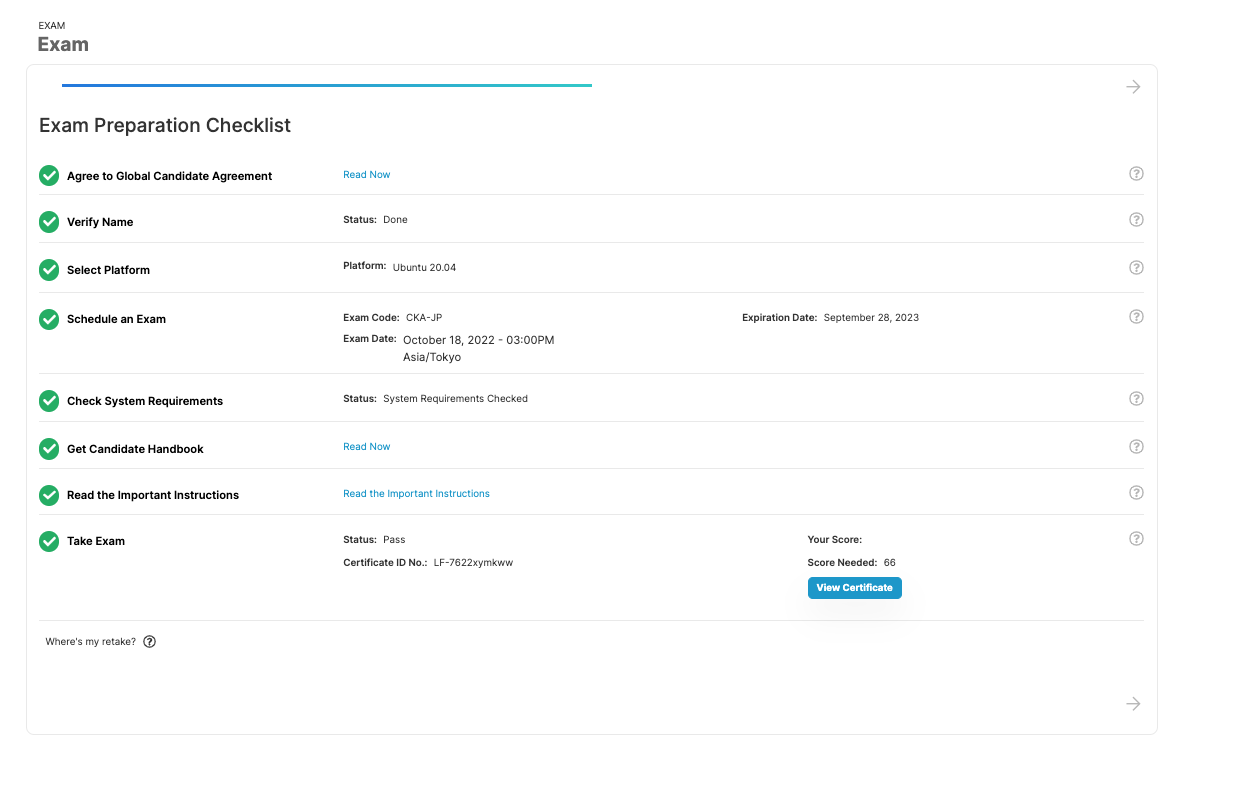Click the Exam page title

[x=63, y=44]
